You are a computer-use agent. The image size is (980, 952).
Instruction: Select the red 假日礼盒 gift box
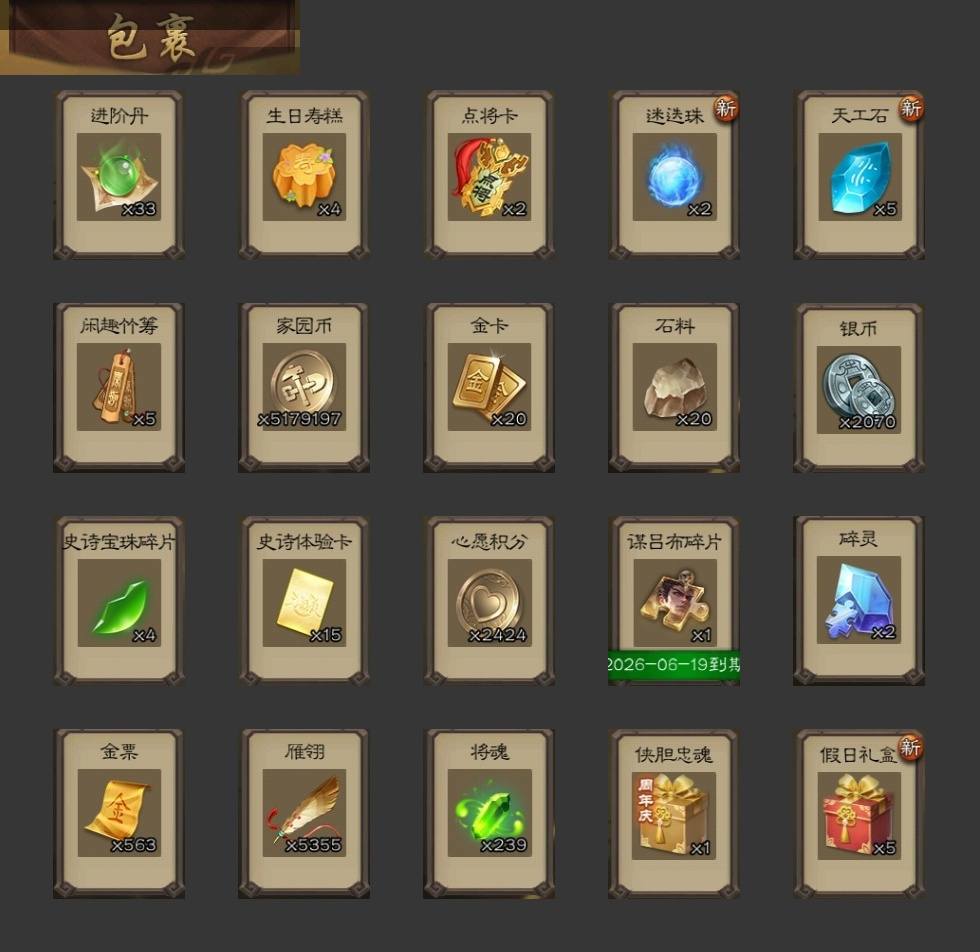point(859,816)
